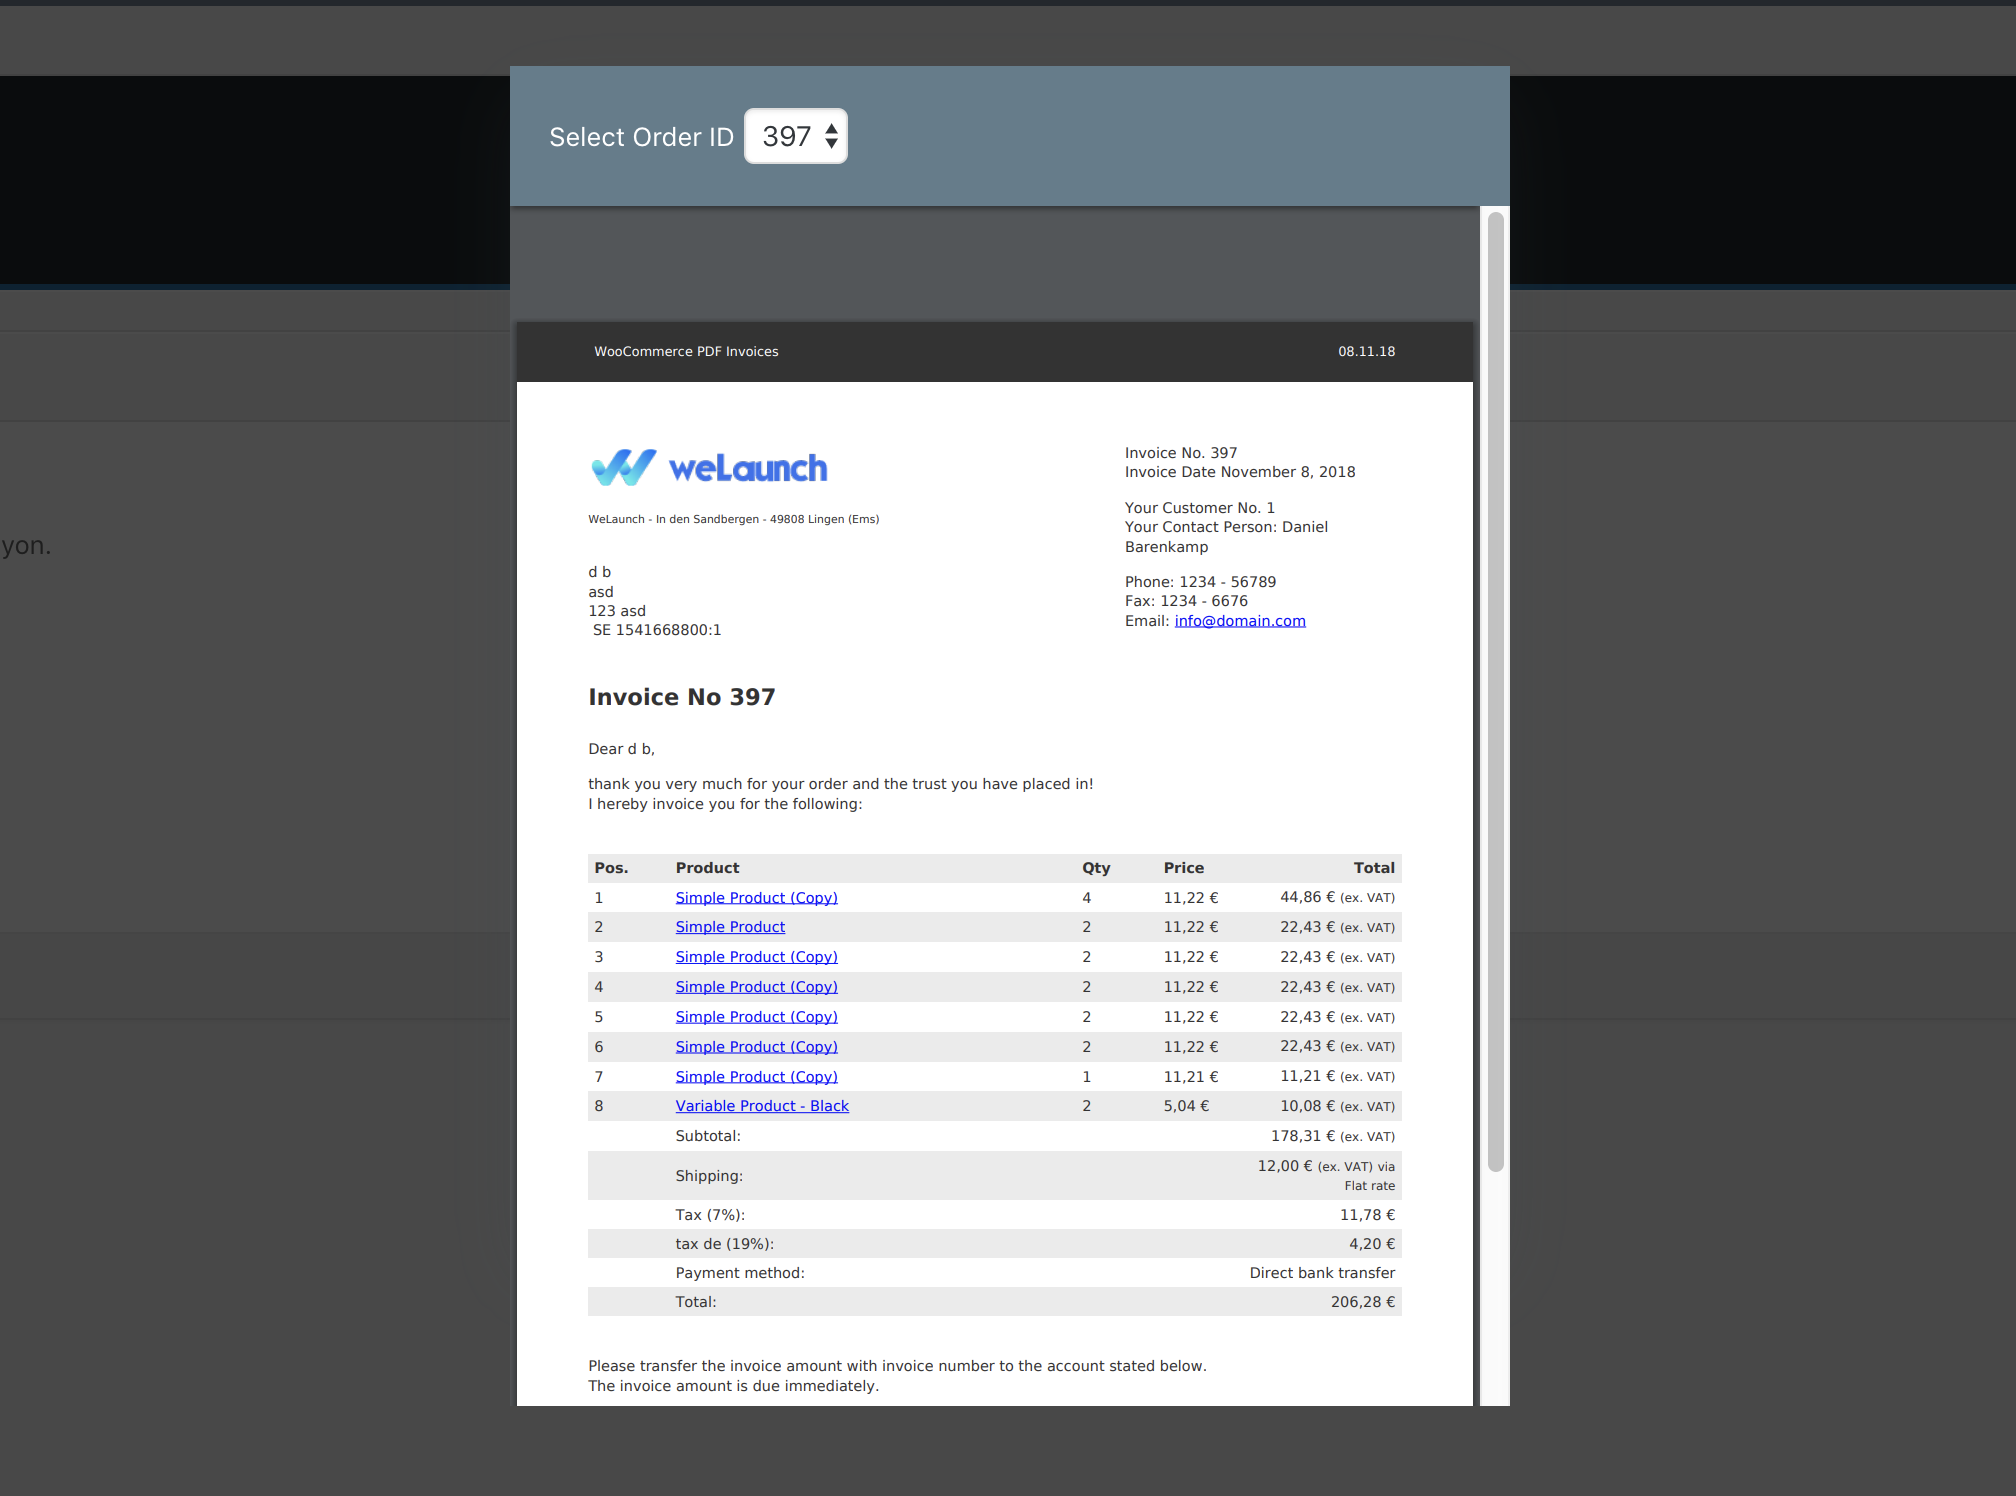
Task: Open Simple Product (Copy) link in position 4
Action: [x=756, y=987]
